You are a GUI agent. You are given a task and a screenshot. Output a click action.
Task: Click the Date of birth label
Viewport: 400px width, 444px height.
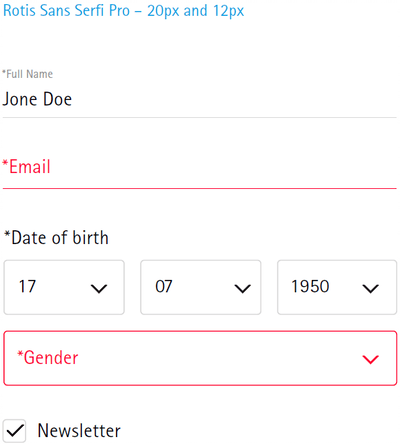[x=56, y=238]
